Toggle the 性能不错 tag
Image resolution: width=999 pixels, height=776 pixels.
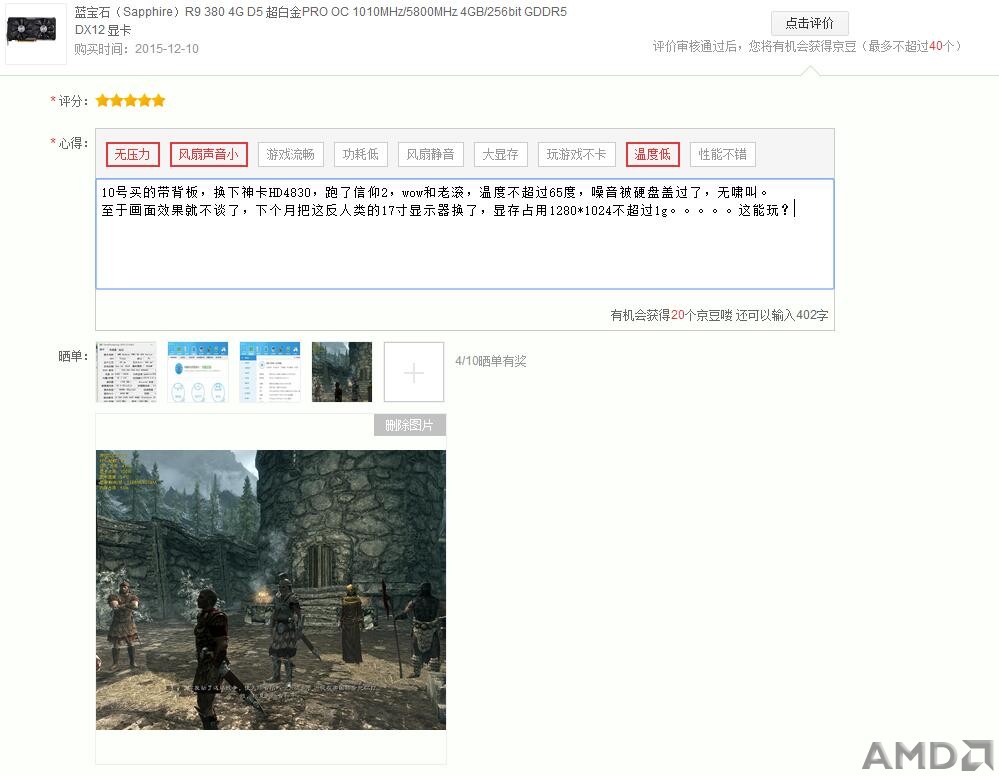[722, 154]
